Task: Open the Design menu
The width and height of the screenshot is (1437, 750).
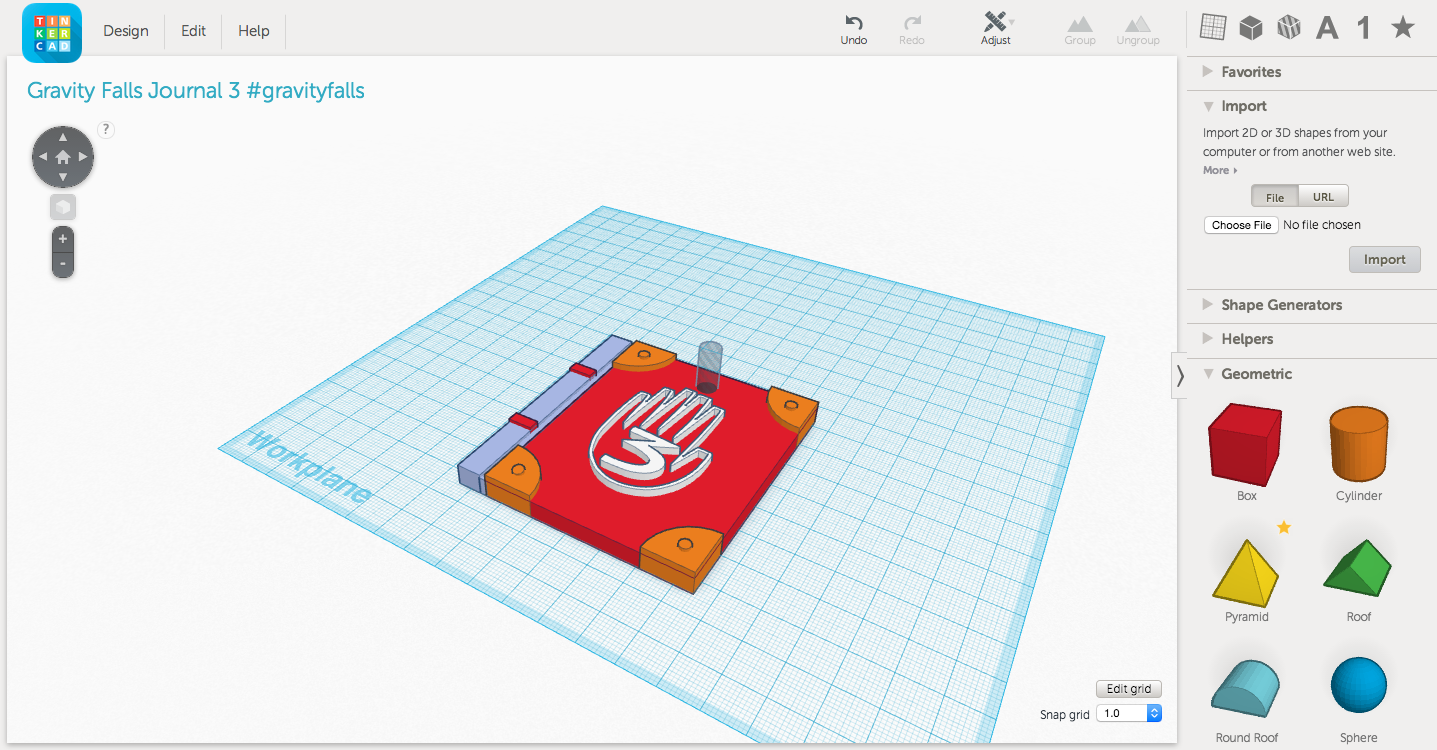Action: (126, 31)
